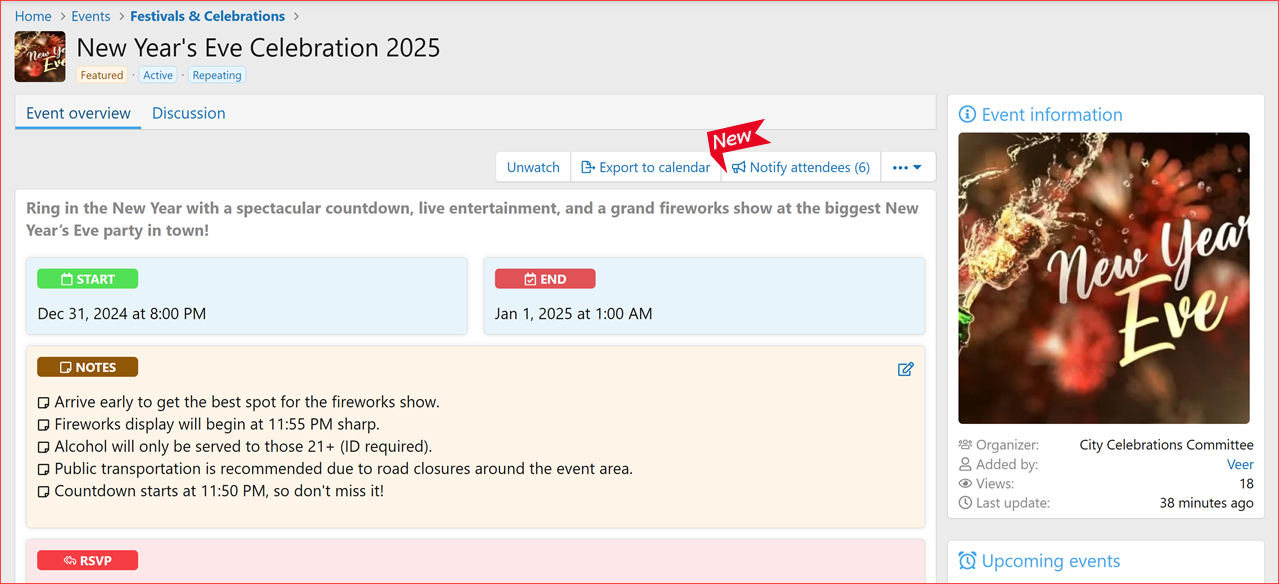Click the calendar icon in START badge
1279x584 pixels.
coord(67,279)
